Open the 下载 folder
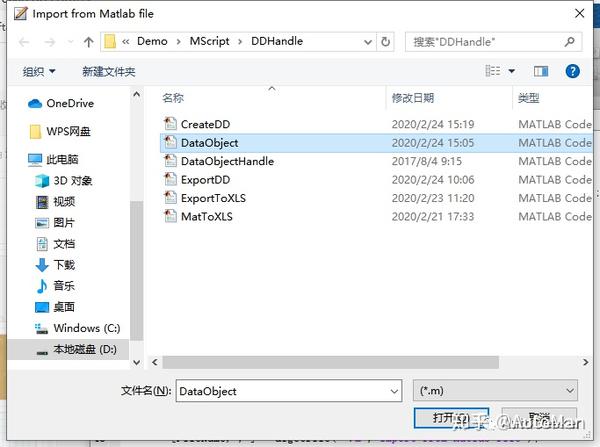 (55, 265)
